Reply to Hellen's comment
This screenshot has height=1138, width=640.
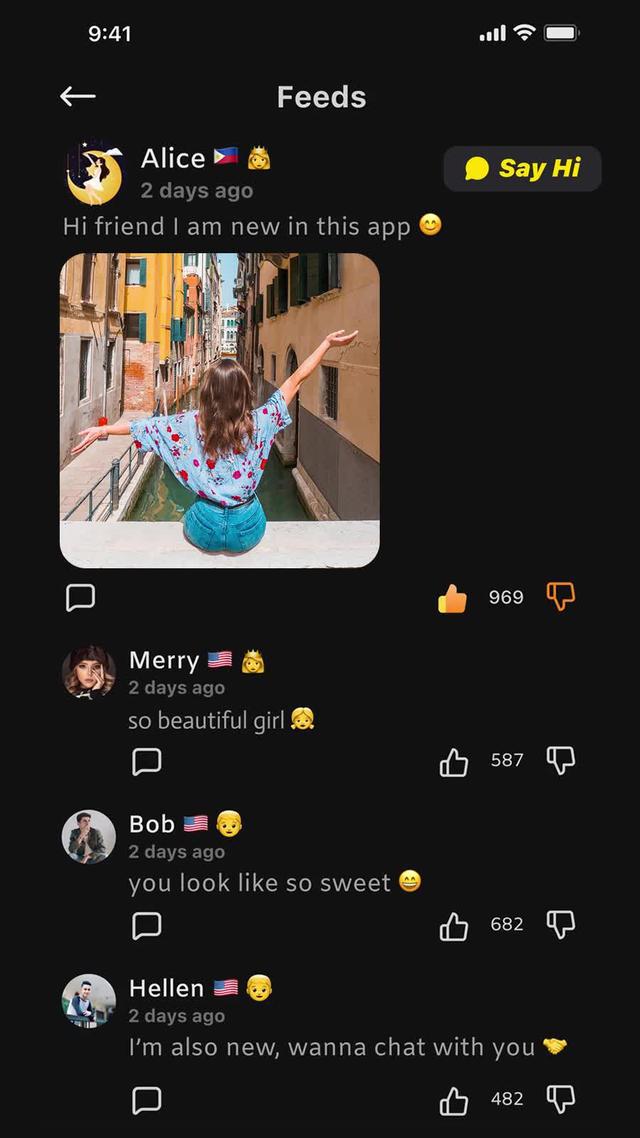147,1100
